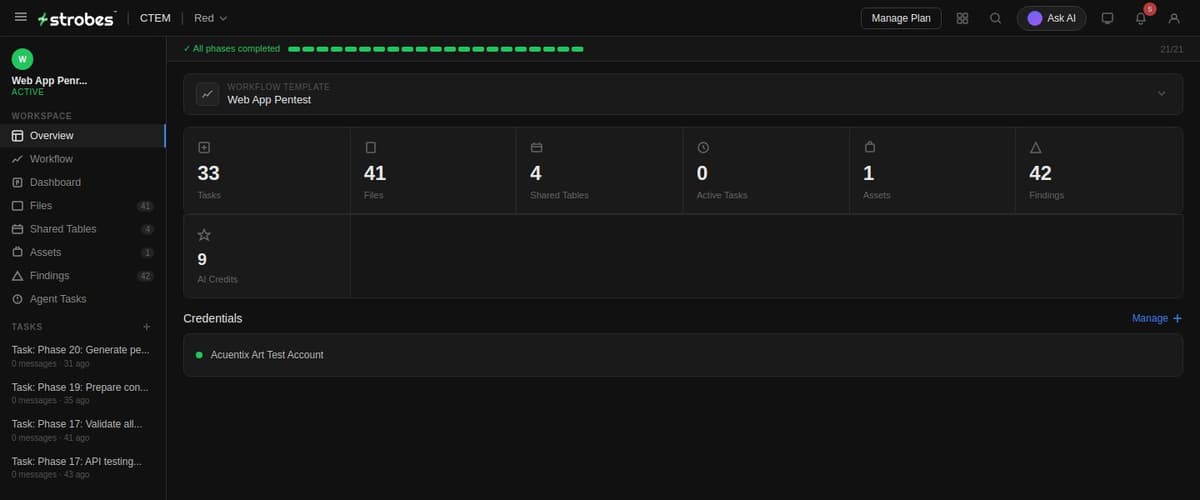Open the Red team dropdown

pyautogui.click(x=211, y=18)
